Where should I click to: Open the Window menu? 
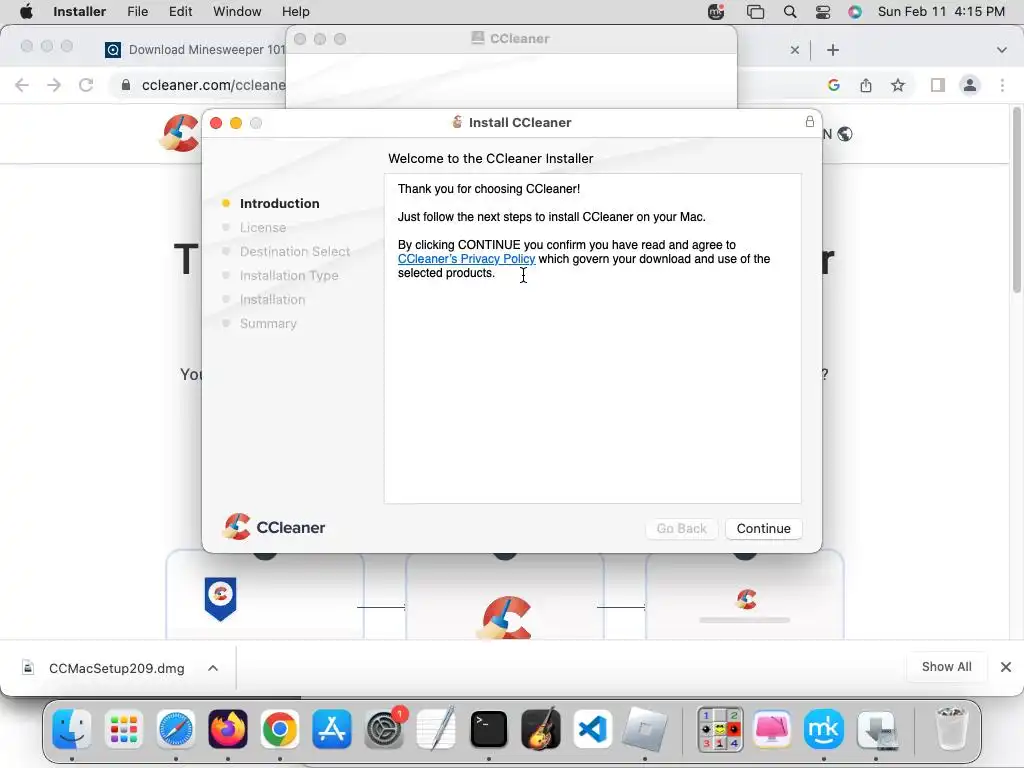(x=236, y=12)
